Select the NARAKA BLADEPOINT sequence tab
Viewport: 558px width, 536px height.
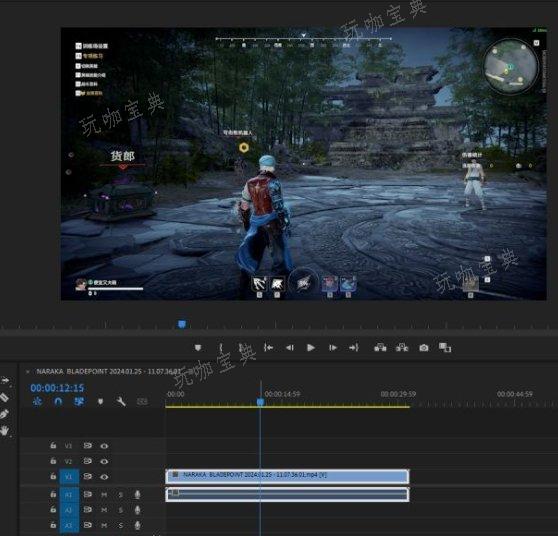pos(108,372)
